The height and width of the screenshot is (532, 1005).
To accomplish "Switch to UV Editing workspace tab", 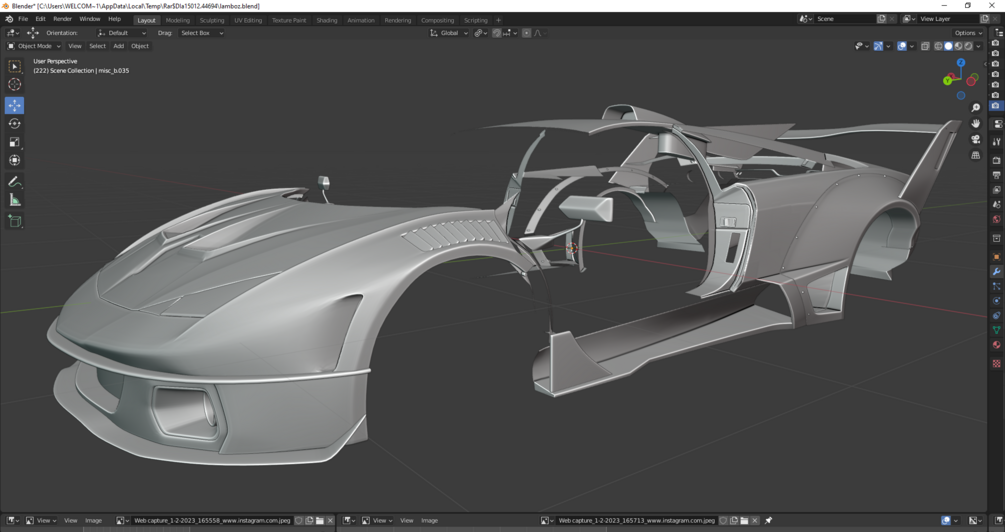I will pos(248,20).
